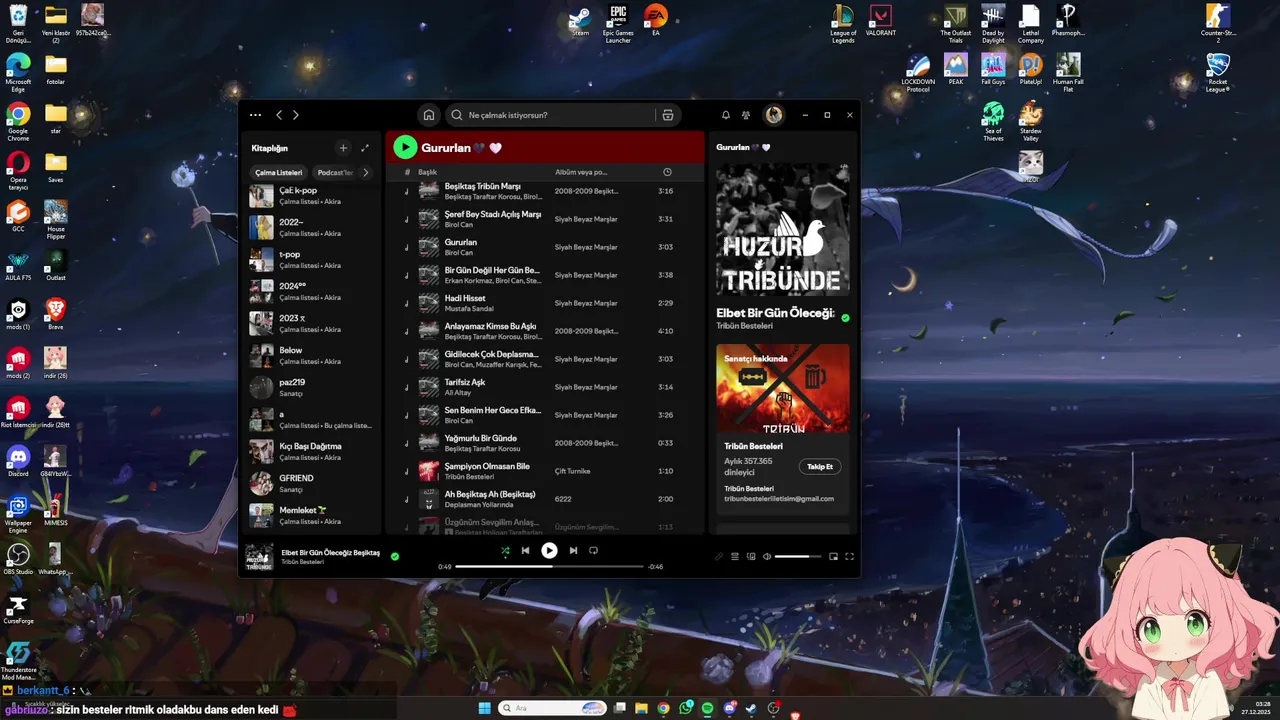The height and width of the screenshot is (720, 1280).
Task: Adjust the Spotify volume slider
Action: (x=798, y=556)
